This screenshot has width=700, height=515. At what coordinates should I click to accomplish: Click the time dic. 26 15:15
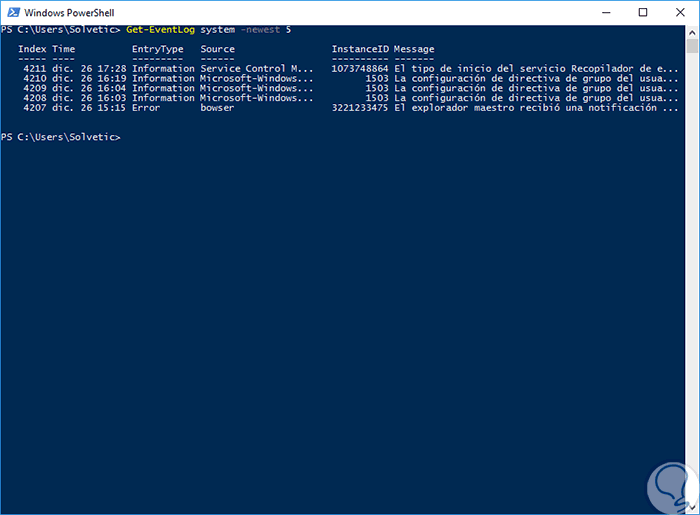tap(89, 108)
